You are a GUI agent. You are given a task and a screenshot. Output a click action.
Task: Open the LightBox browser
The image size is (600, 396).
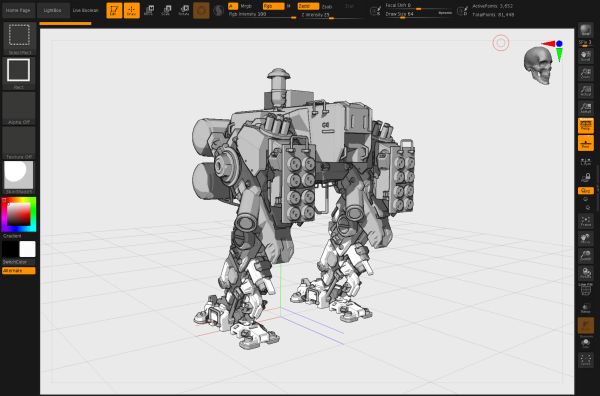tap(53, 10)
